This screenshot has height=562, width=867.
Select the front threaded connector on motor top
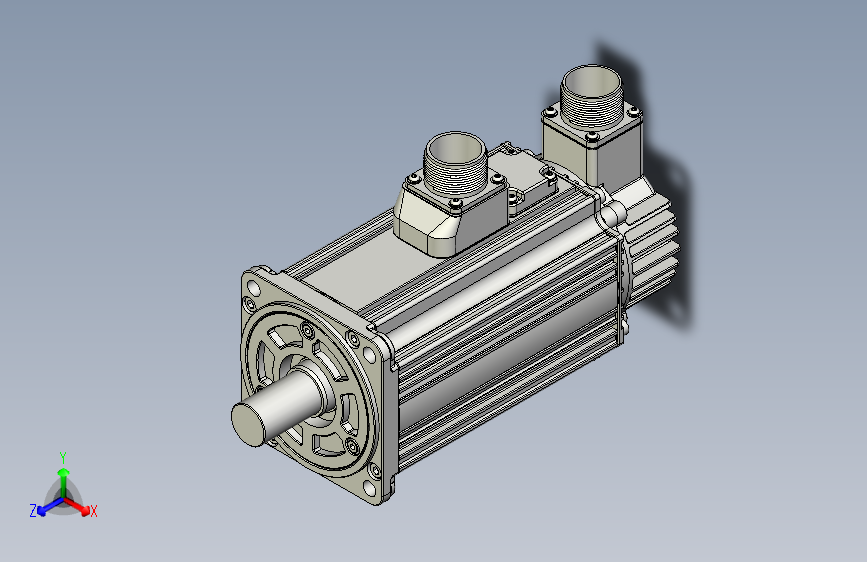click(x=456, y=164)
